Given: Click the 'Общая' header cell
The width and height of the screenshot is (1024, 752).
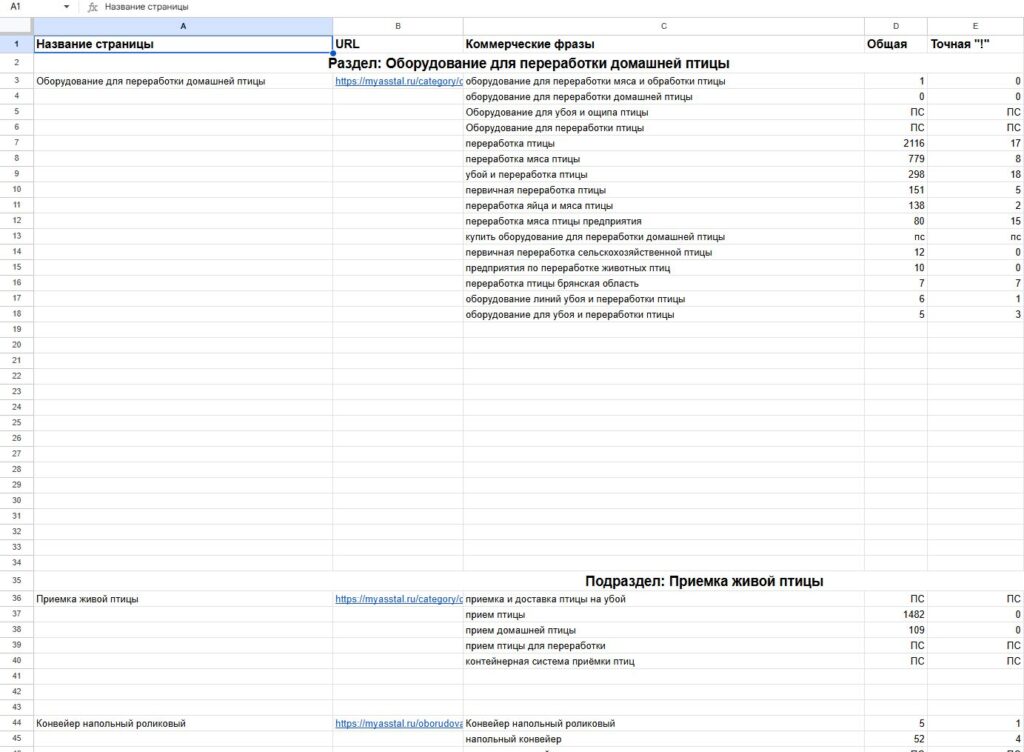Looking at the screenshot, I should [x=896, y=44].
